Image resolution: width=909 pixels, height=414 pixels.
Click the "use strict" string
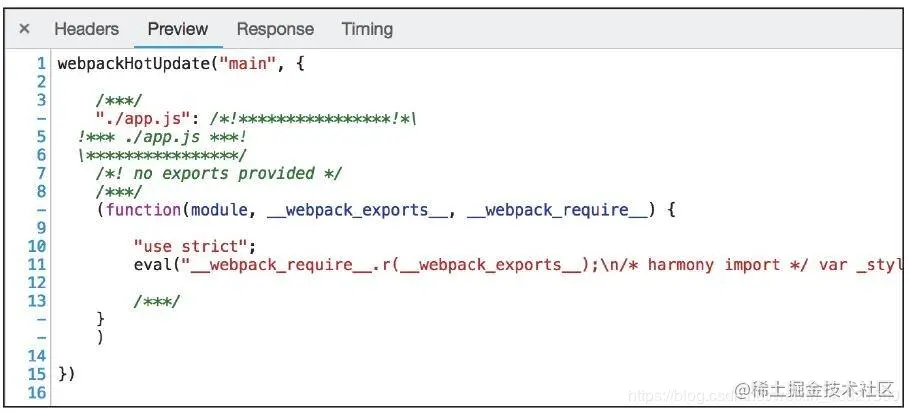(190, 246)
